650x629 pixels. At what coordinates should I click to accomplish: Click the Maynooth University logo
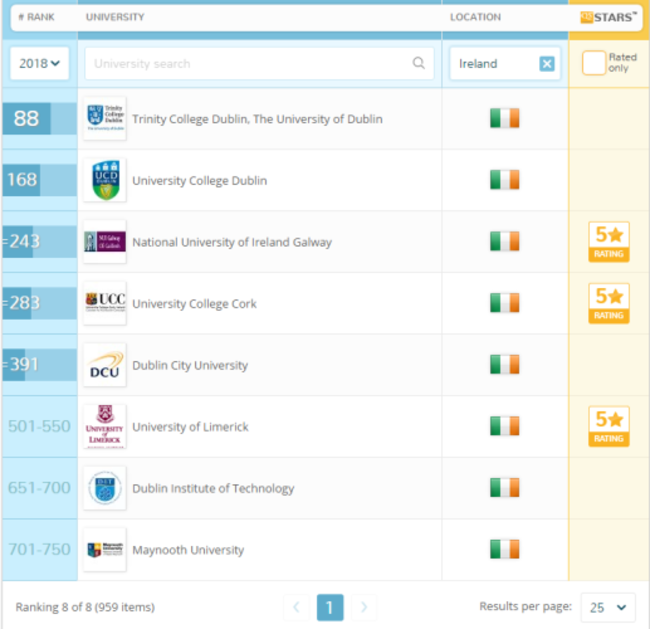[x=105, y=550]
